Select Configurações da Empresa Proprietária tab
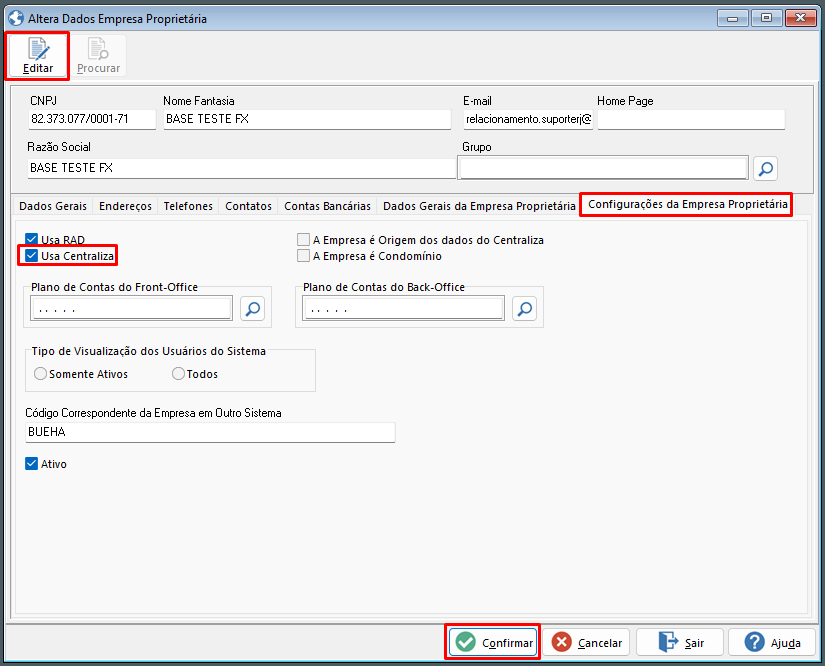Screen dimensions: 825x666 (x=687, y=204)
